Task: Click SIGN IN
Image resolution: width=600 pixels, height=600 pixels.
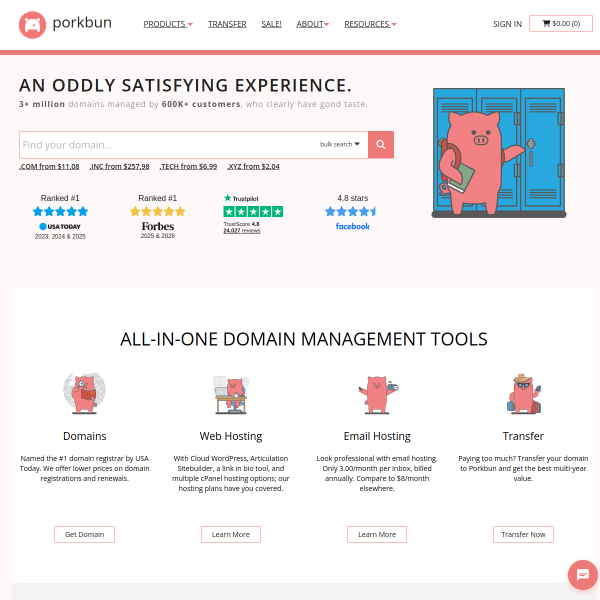Action: point(507,24)
